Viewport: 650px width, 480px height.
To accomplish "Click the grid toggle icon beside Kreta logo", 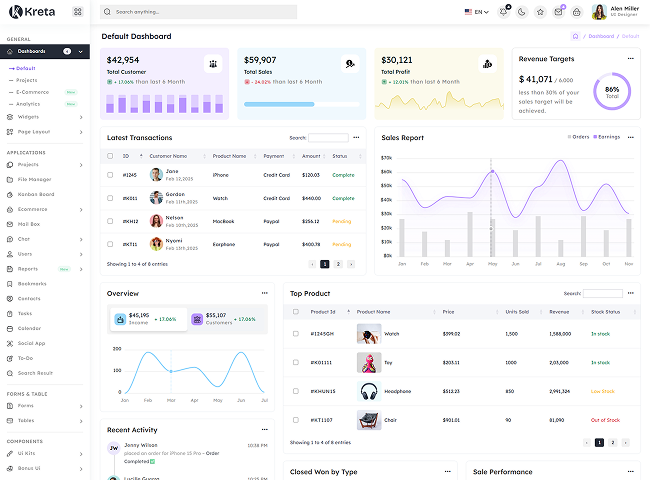I will pos(78,12).
